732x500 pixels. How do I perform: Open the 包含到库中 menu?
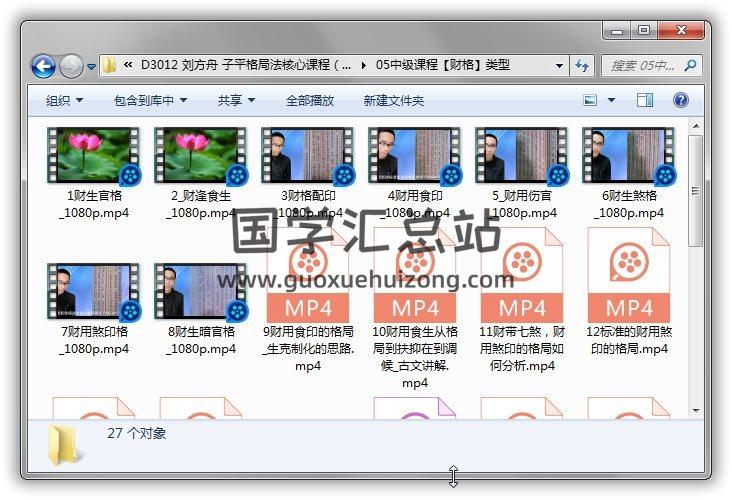(x=150, y=100)
